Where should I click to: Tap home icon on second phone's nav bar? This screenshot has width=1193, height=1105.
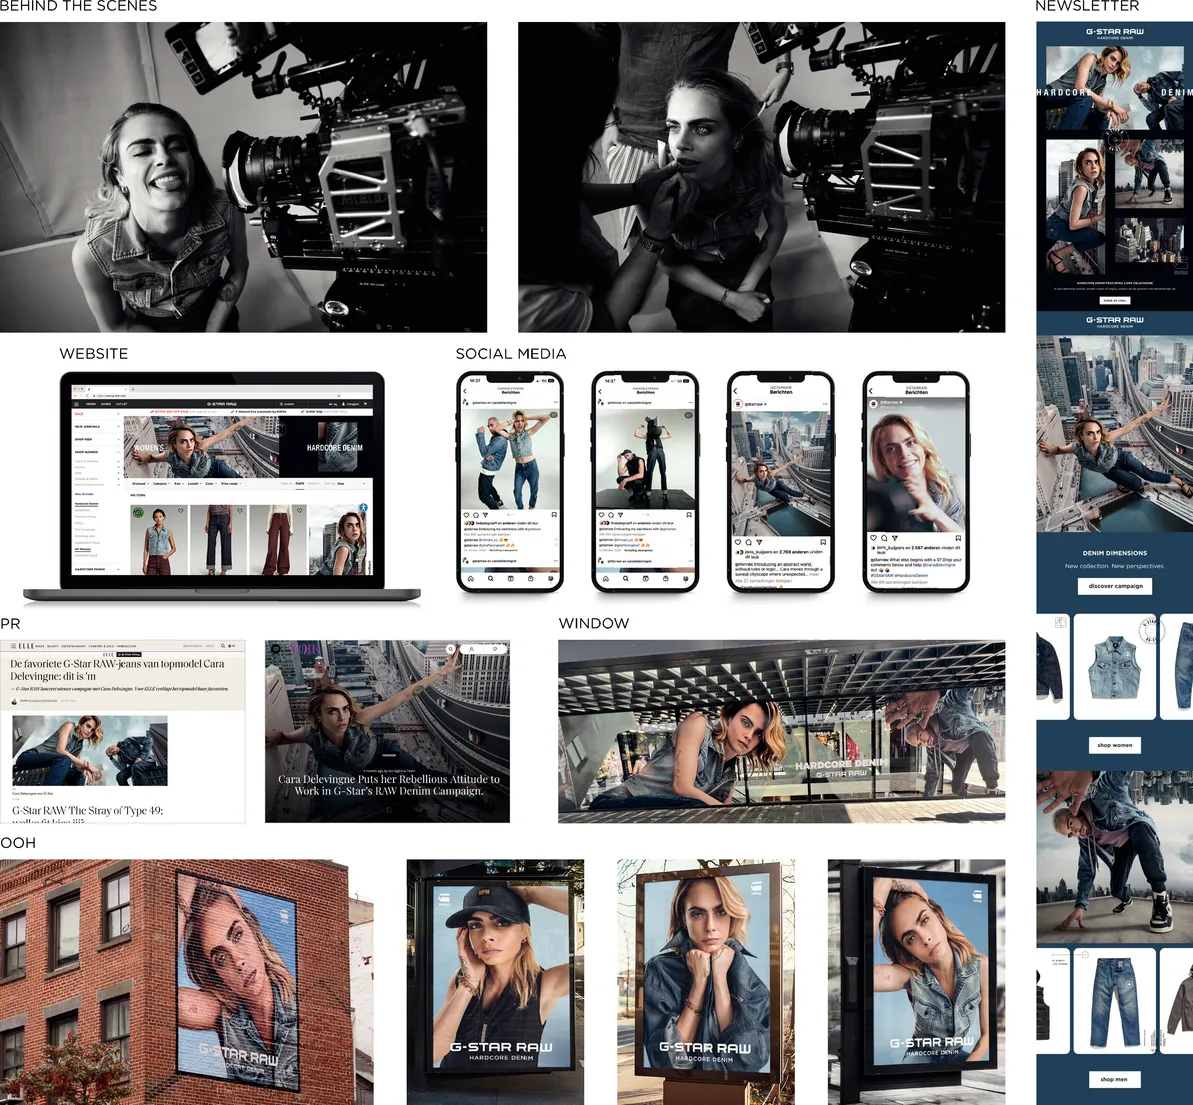click(x=606, y=578)
